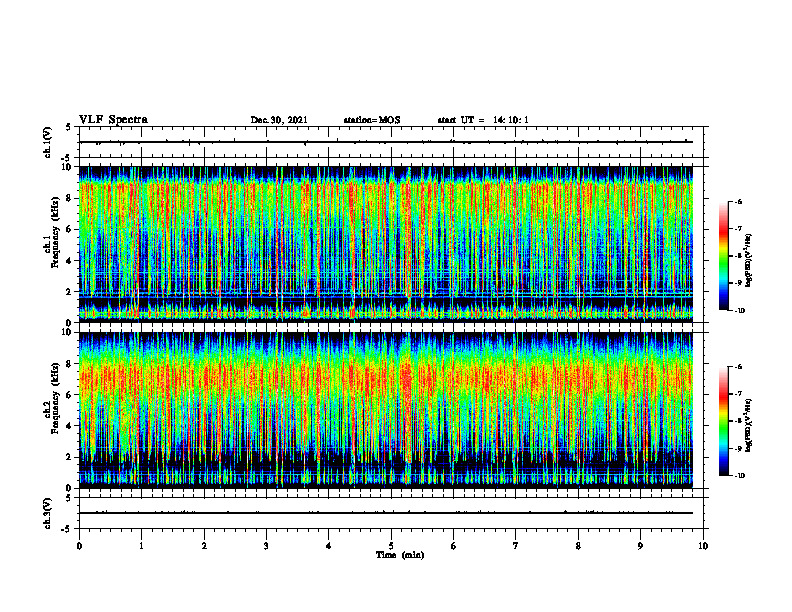Click the "5" voltage tick of ch.1(V) panel
Image resolution: width=792 pixels, height=612 pixels.
[x=70, y=127]
